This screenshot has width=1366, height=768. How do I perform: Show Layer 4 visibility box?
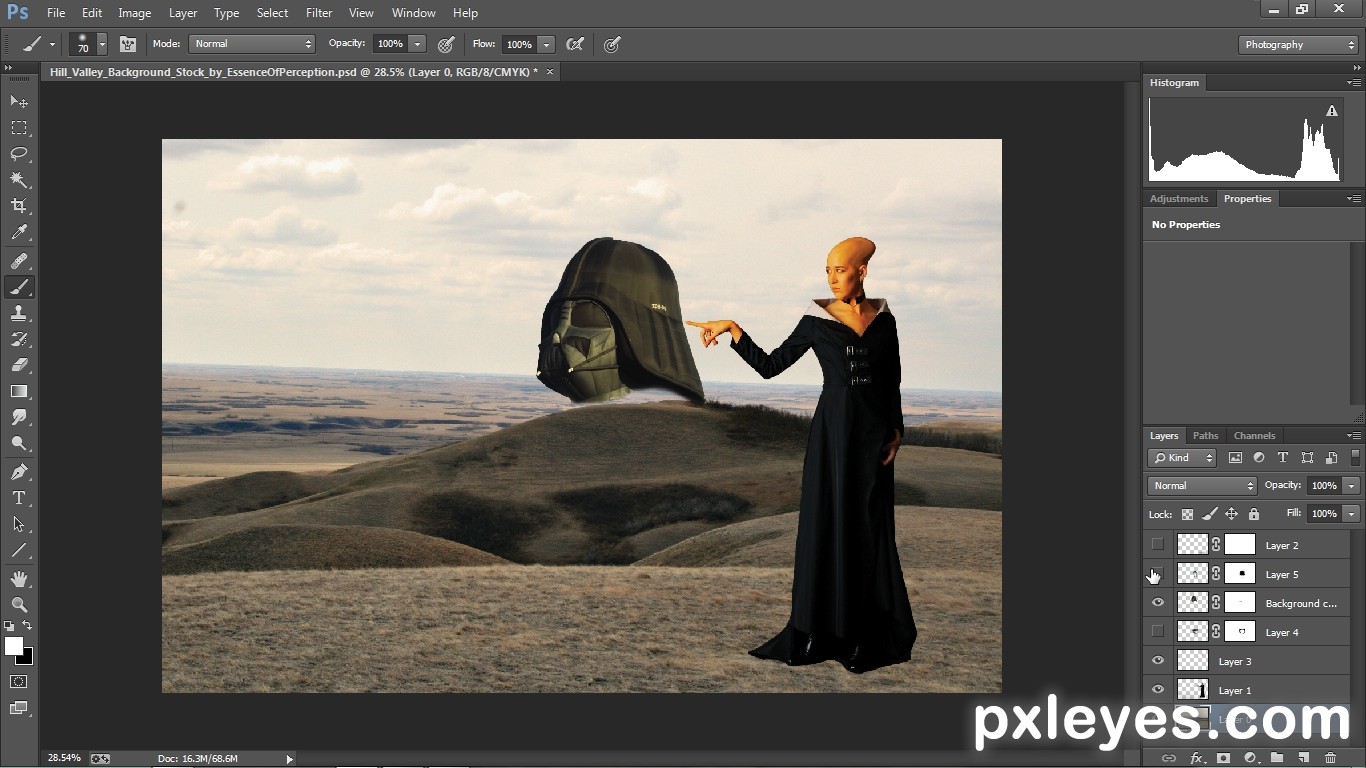point(1158,632)
